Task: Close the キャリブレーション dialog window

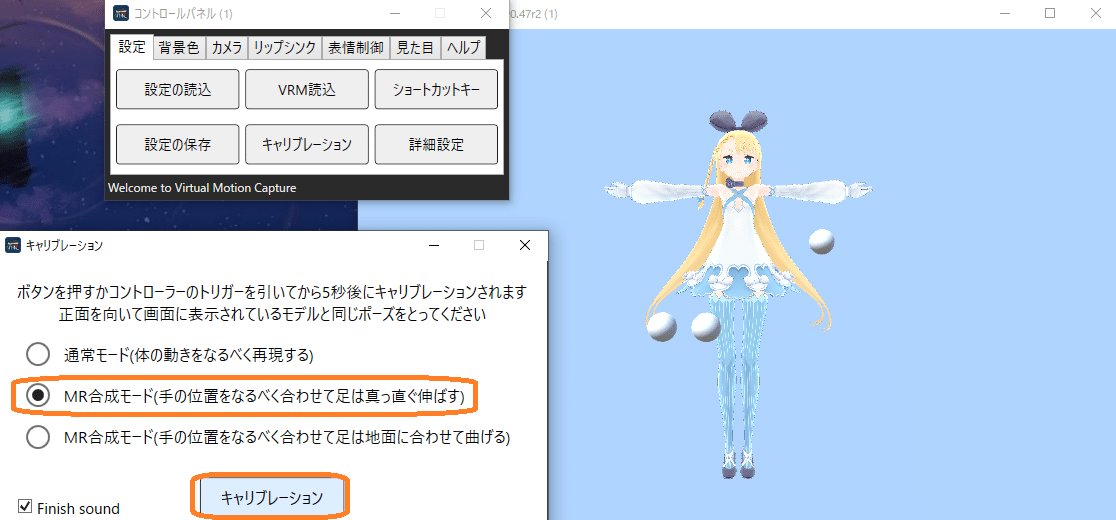Action: point(525,245)
